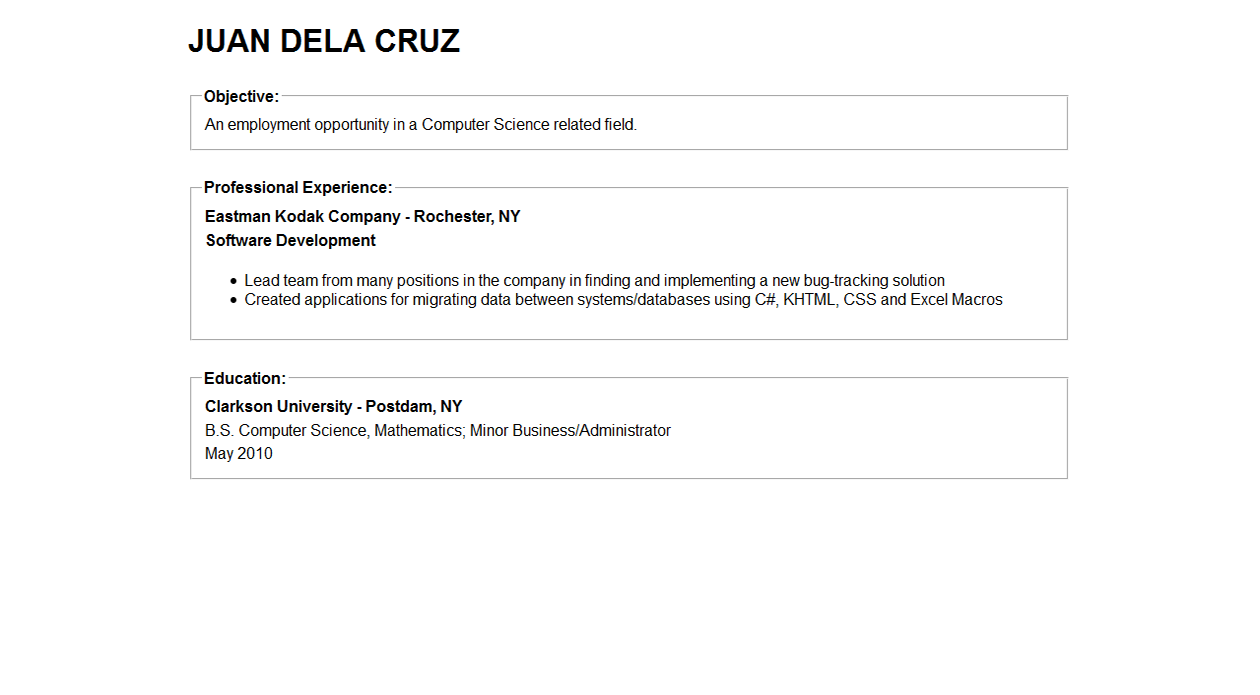This screenshot has width=1260, height=695.
Task: Click the Objective section label
Action: [x=241, y=97]
